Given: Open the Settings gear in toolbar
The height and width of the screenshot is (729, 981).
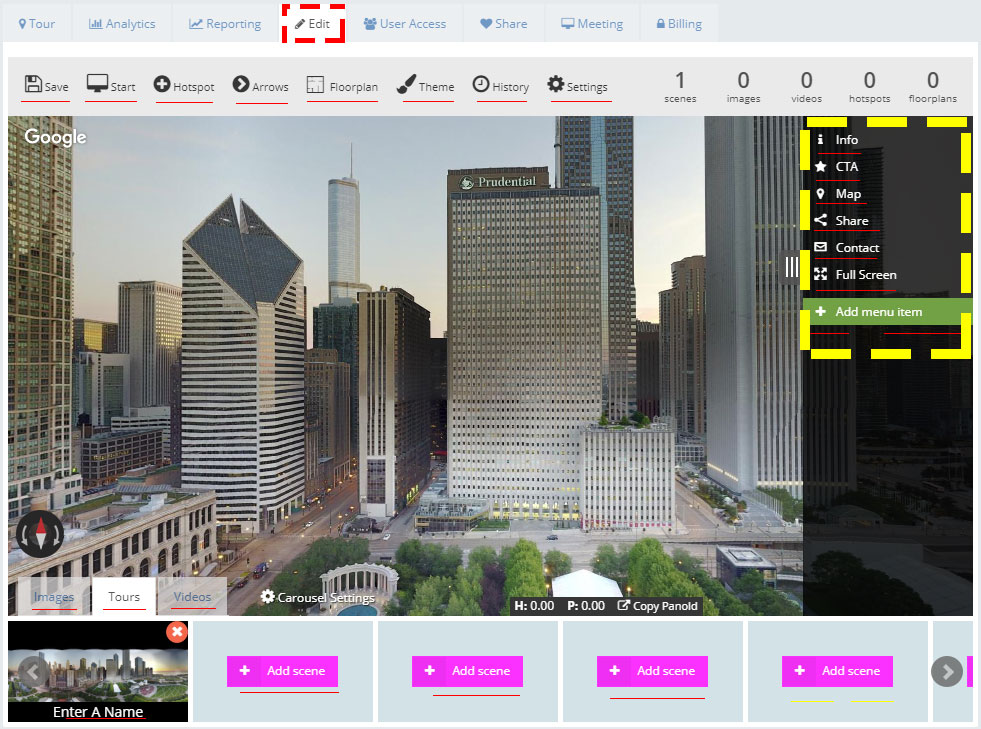Looking at the screenshot, I should coord(577,85).
